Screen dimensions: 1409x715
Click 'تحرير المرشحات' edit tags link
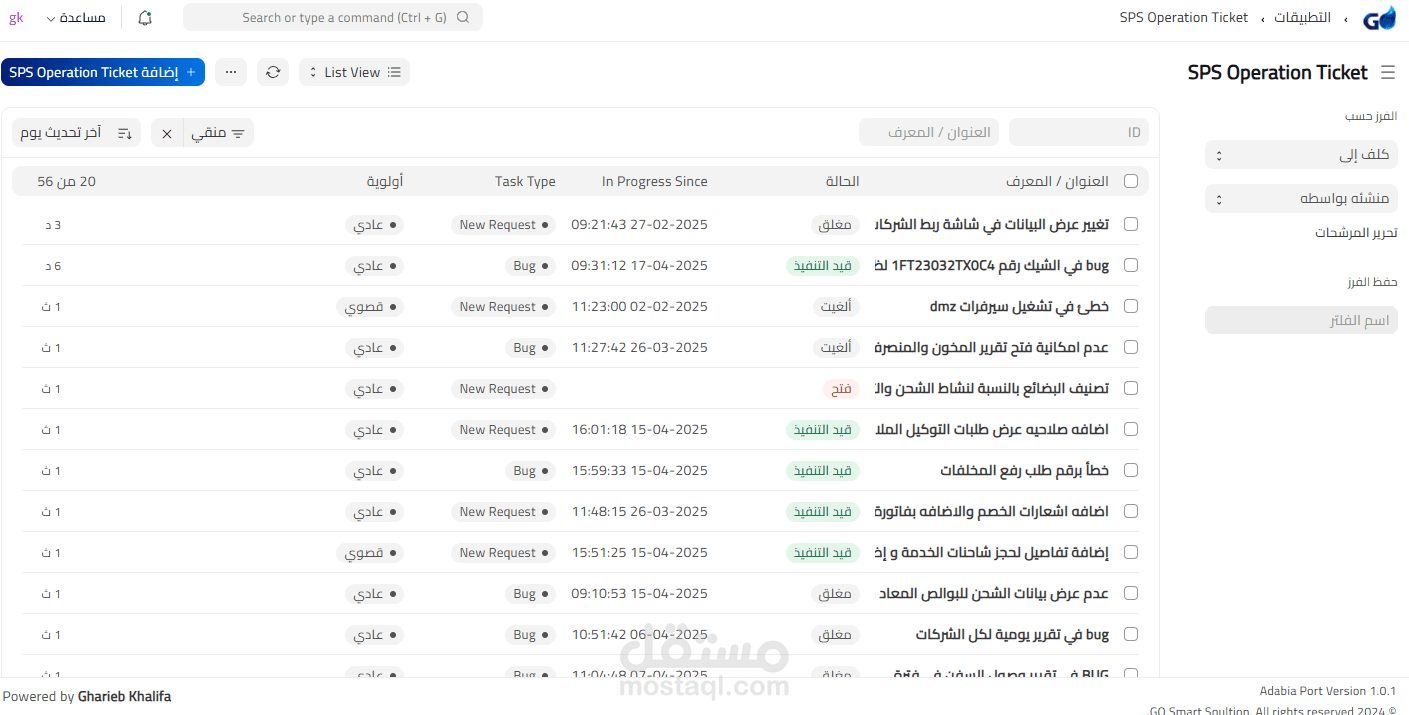point(1356,232)
